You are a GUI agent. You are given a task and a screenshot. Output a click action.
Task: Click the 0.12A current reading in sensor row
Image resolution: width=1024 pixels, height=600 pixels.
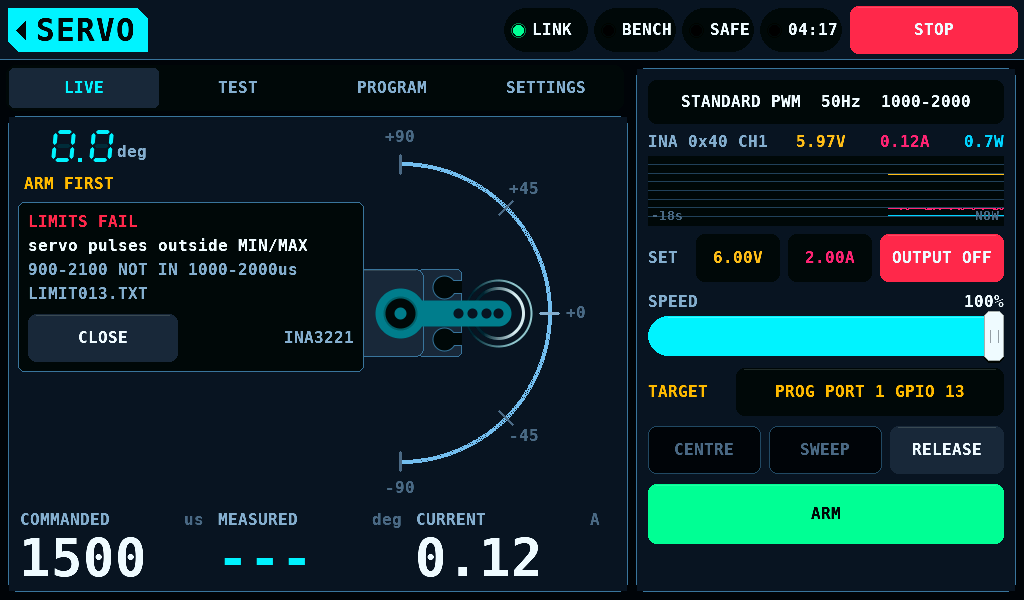tap(904, 142)
